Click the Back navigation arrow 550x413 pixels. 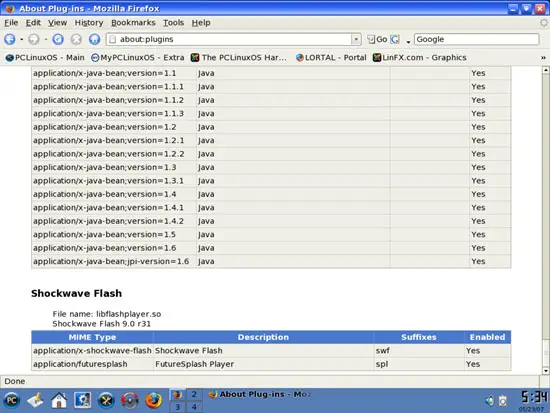click(x=10, y=39)
